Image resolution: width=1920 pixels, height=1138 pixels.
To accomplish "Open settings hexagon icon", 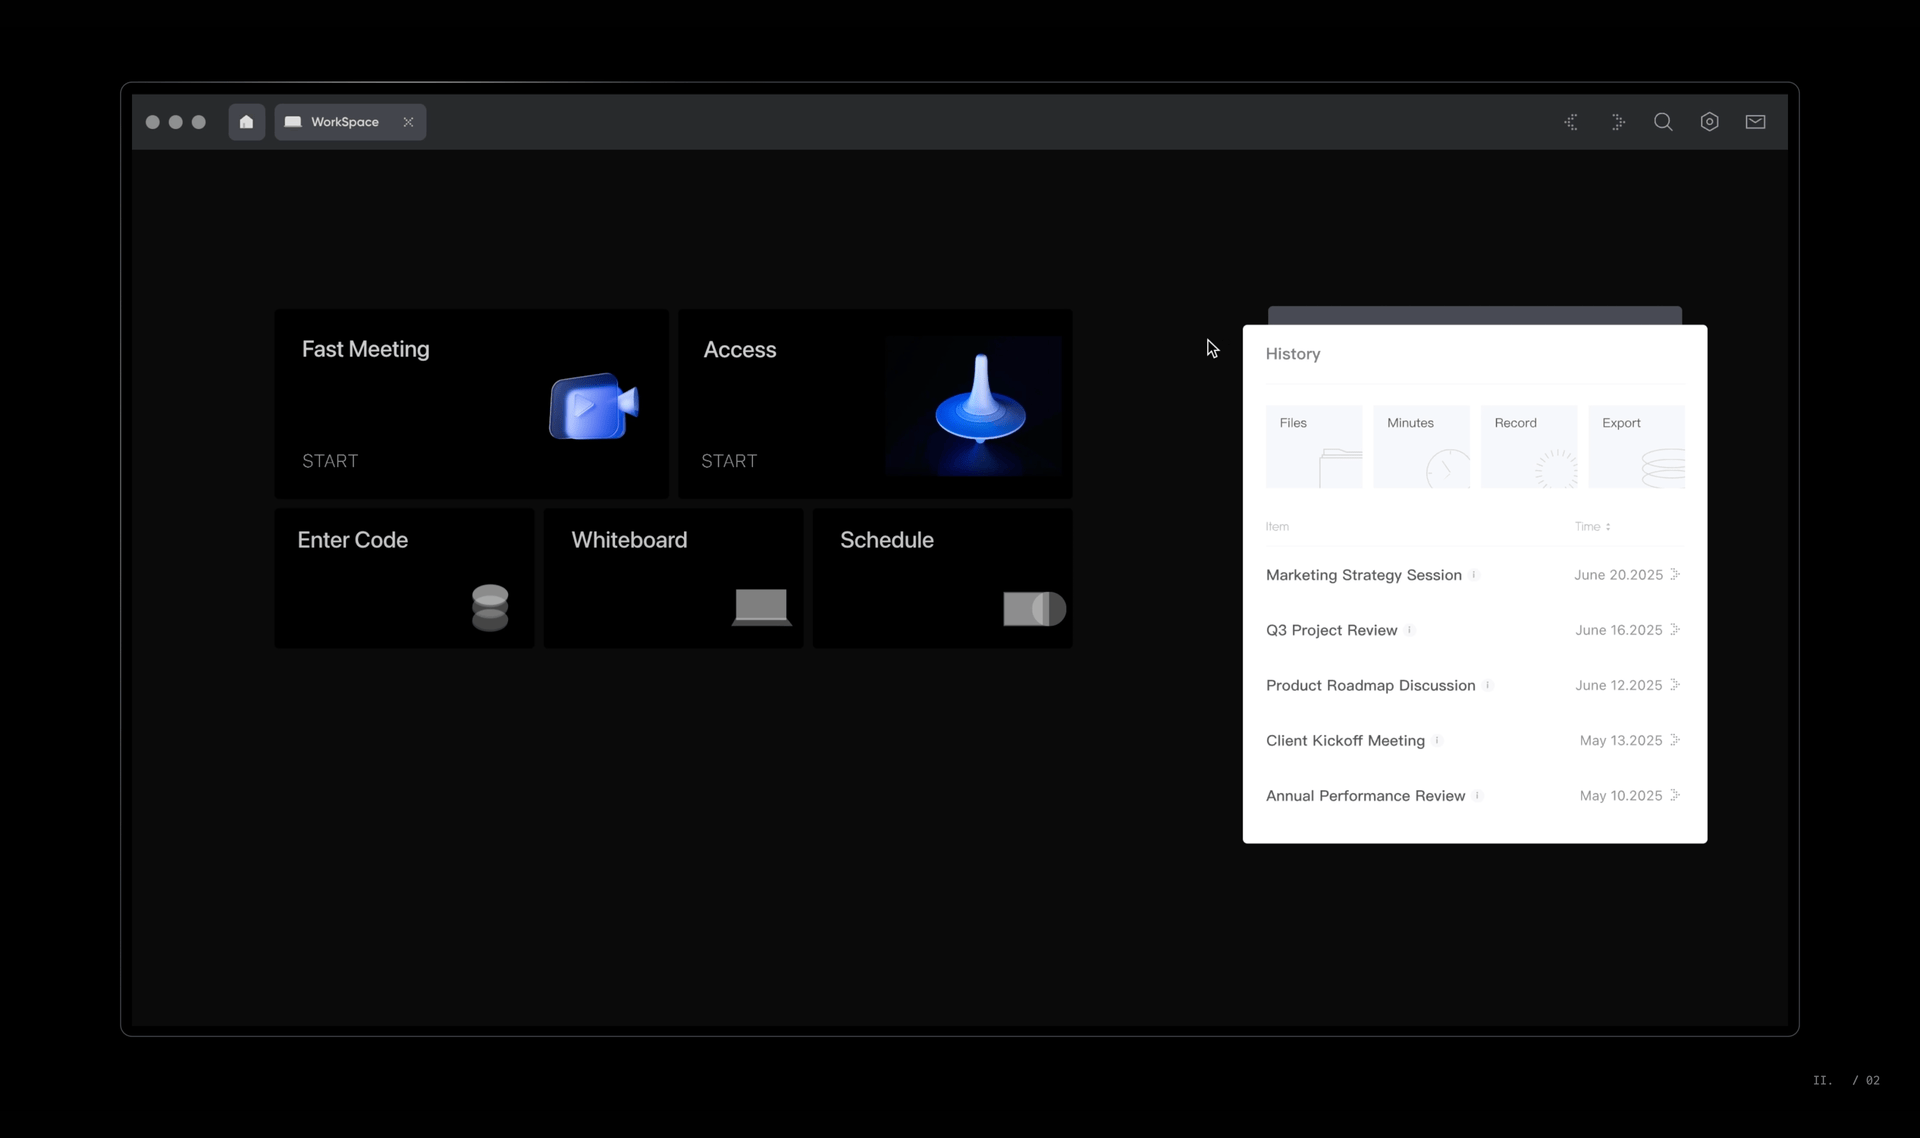I will coord(1710,122).
